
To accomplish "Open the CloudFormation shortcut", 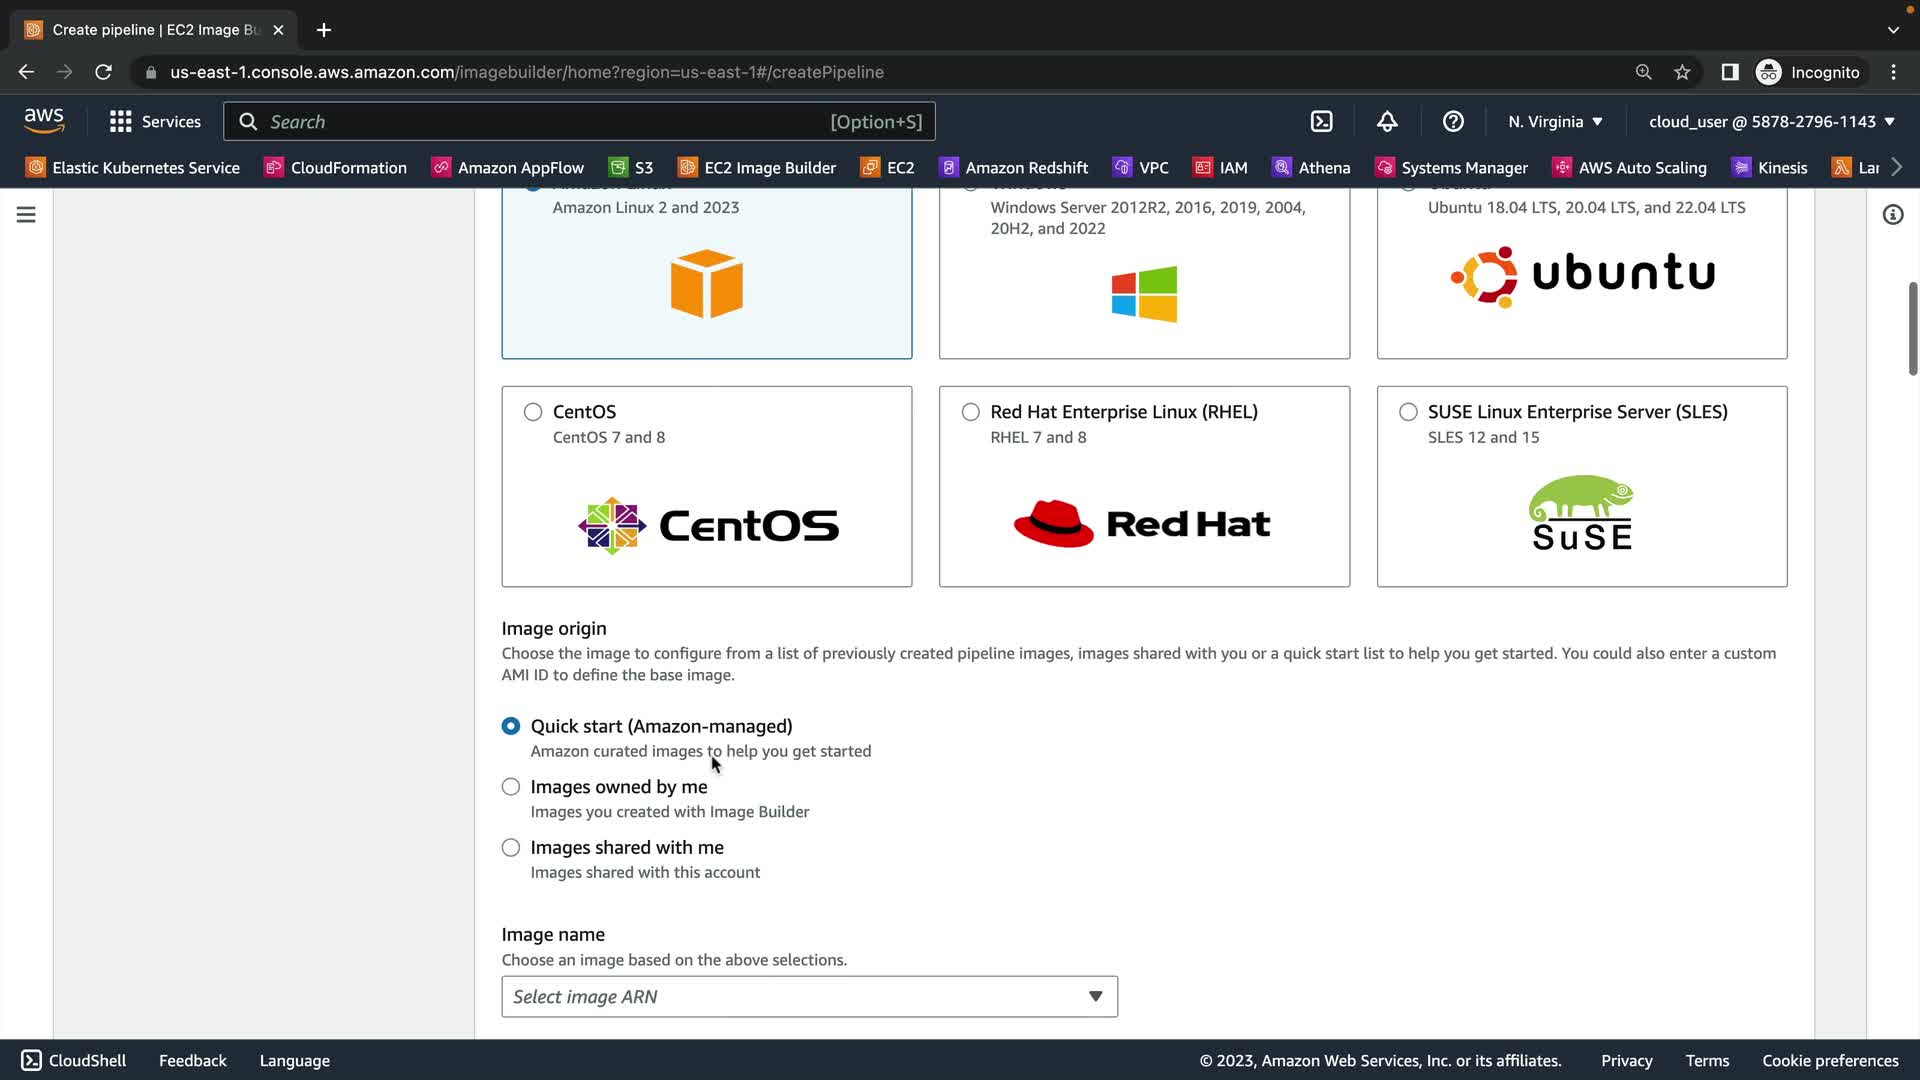I will click(x=335, y=167).
